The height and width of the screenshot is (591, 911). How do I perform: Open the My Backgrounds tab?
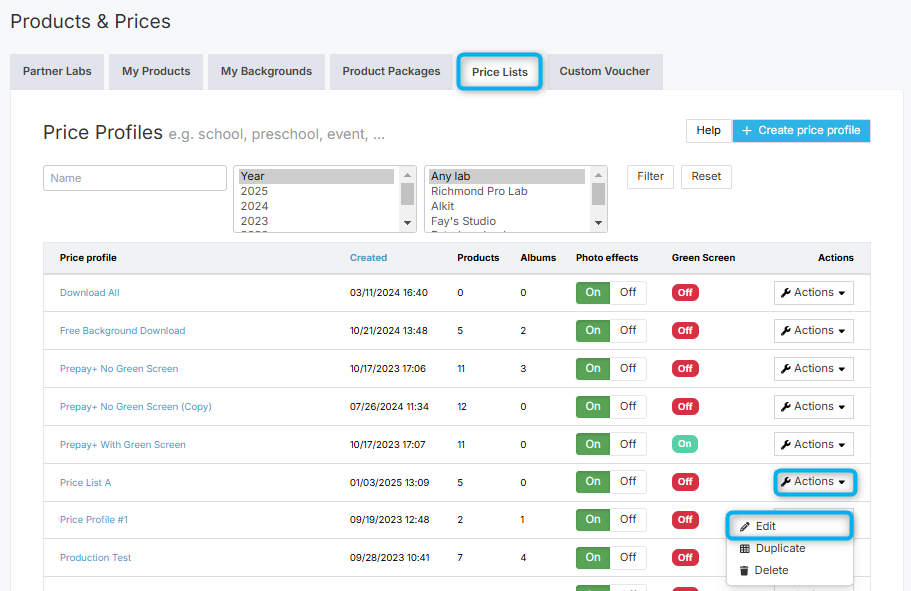pos(266,71)
